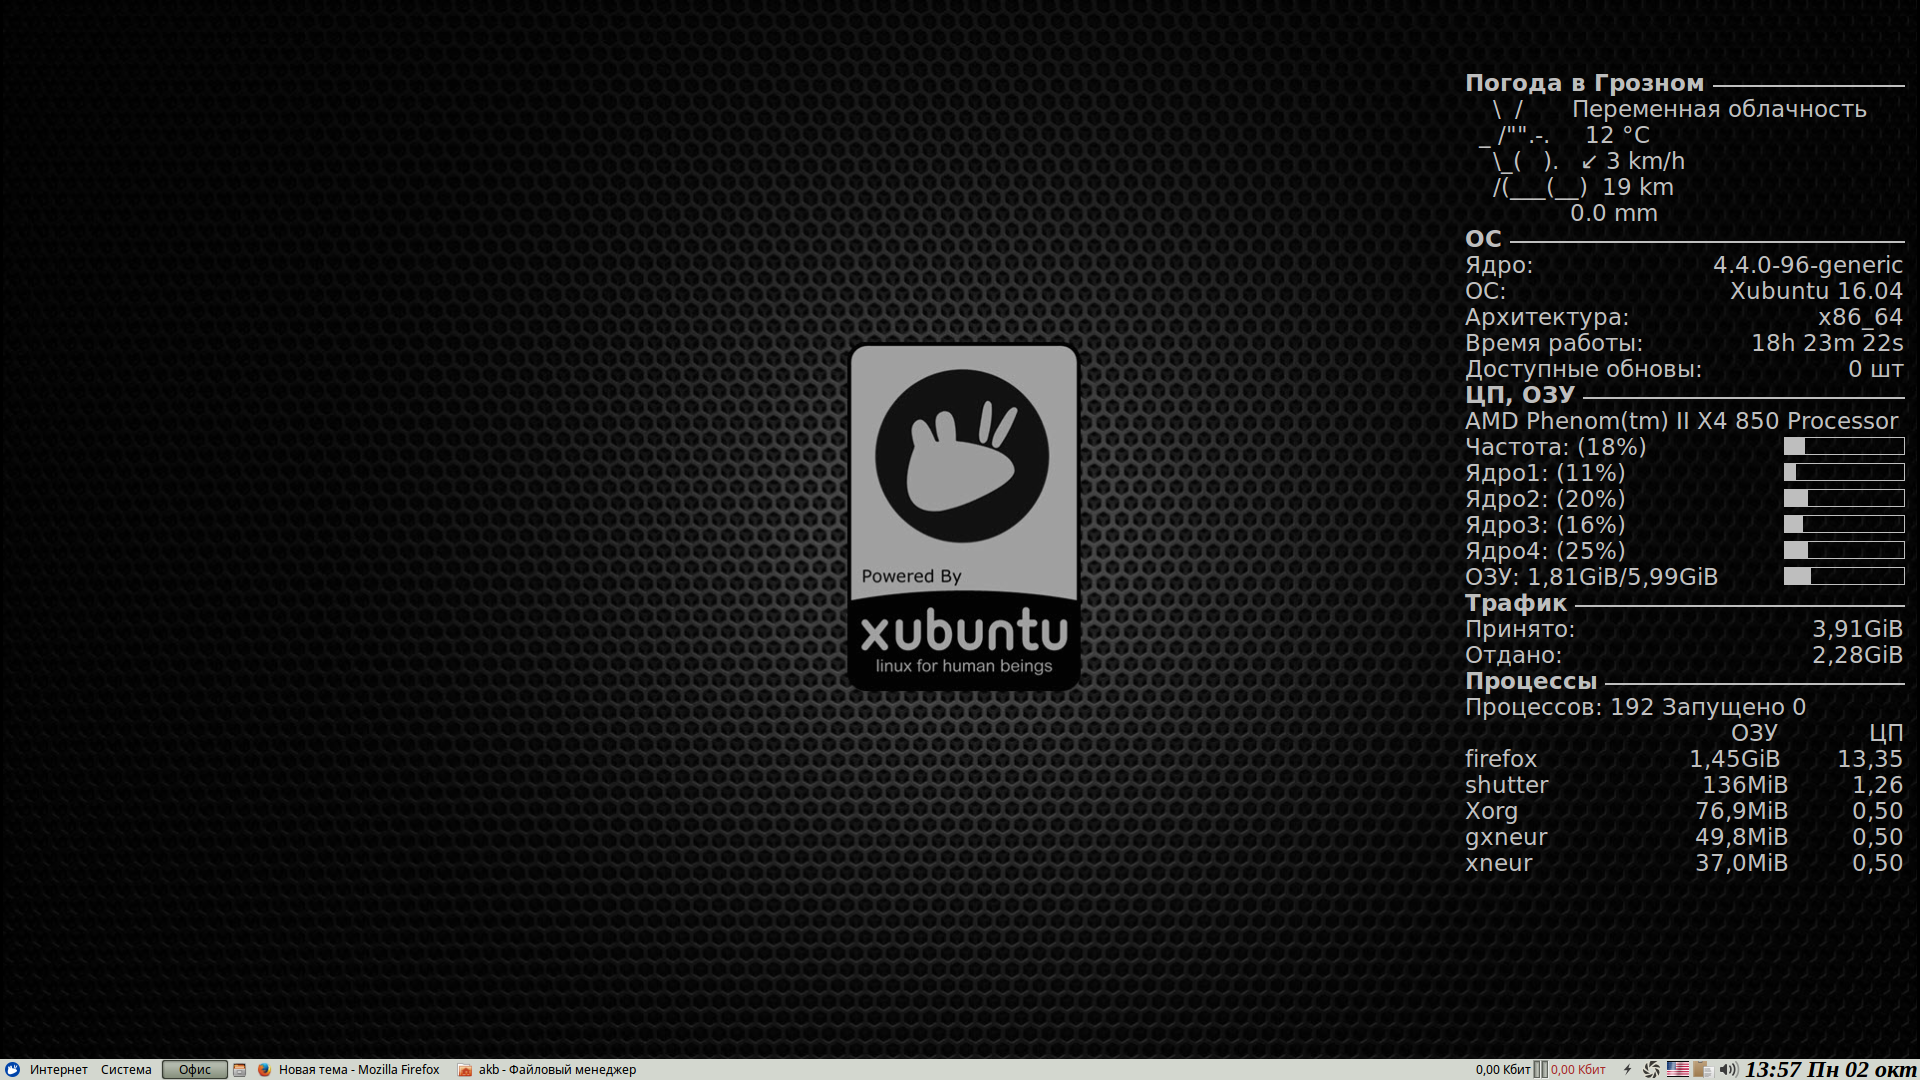Click the Трафик section heading
The height and width of the screenshot is (1080, 1920).
click(x=1516, y=603)
